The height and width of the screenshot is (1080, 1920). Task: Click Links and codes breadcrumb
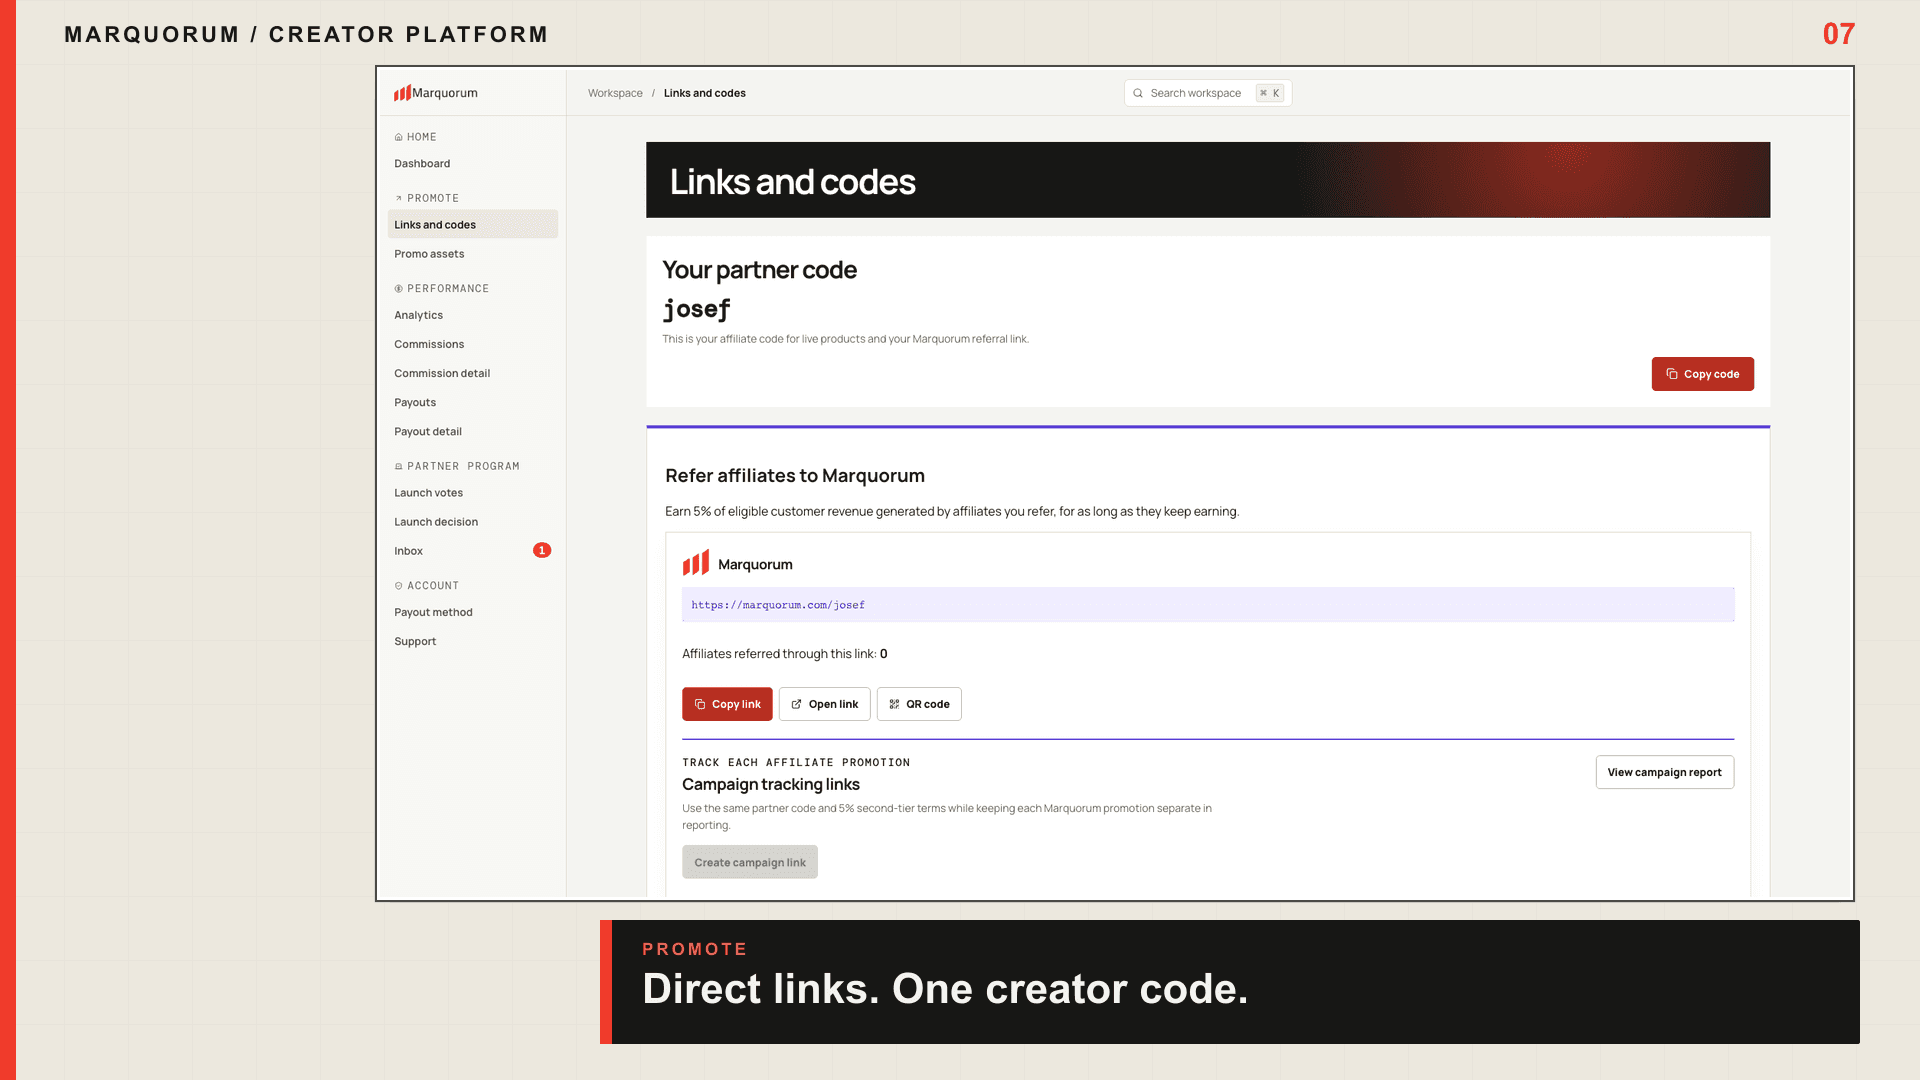click(x=705, y=93)
